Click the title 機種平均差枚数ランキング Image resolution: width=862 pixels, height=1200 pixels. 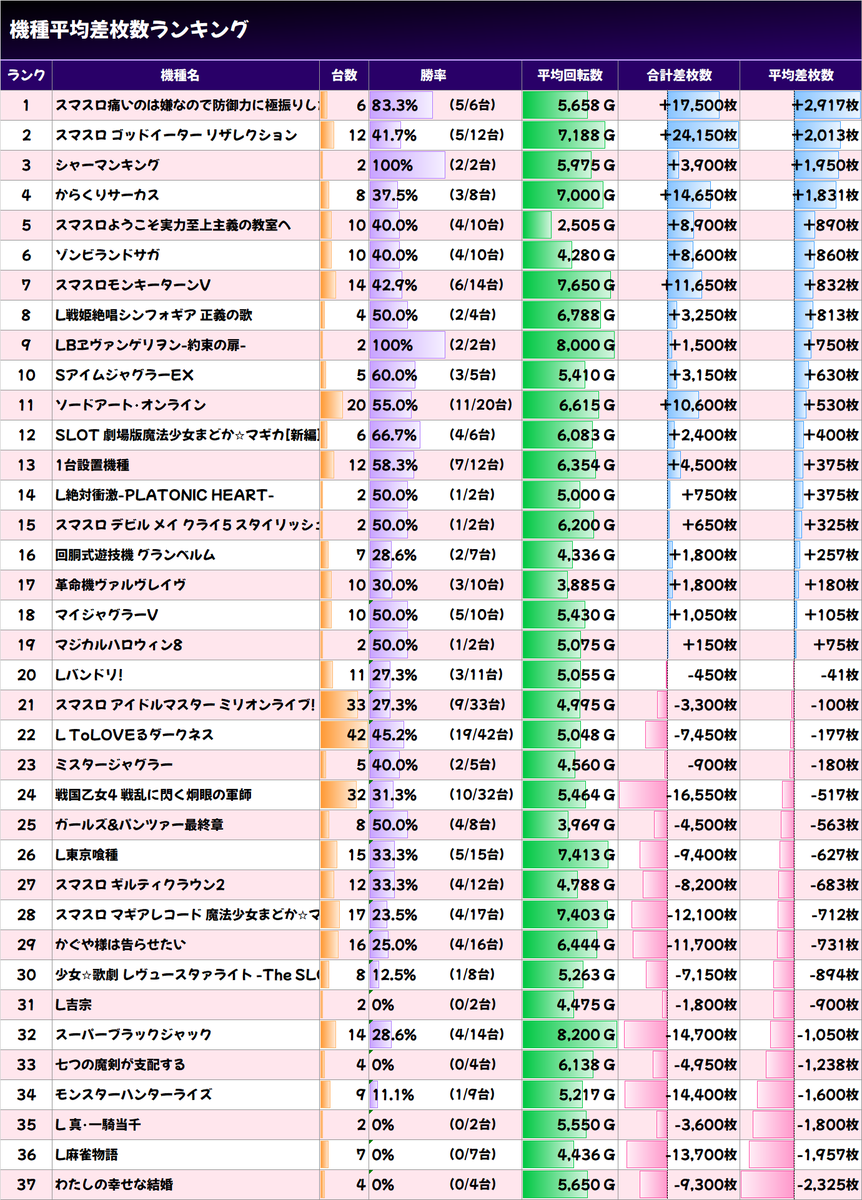click(x=129, y=30)
